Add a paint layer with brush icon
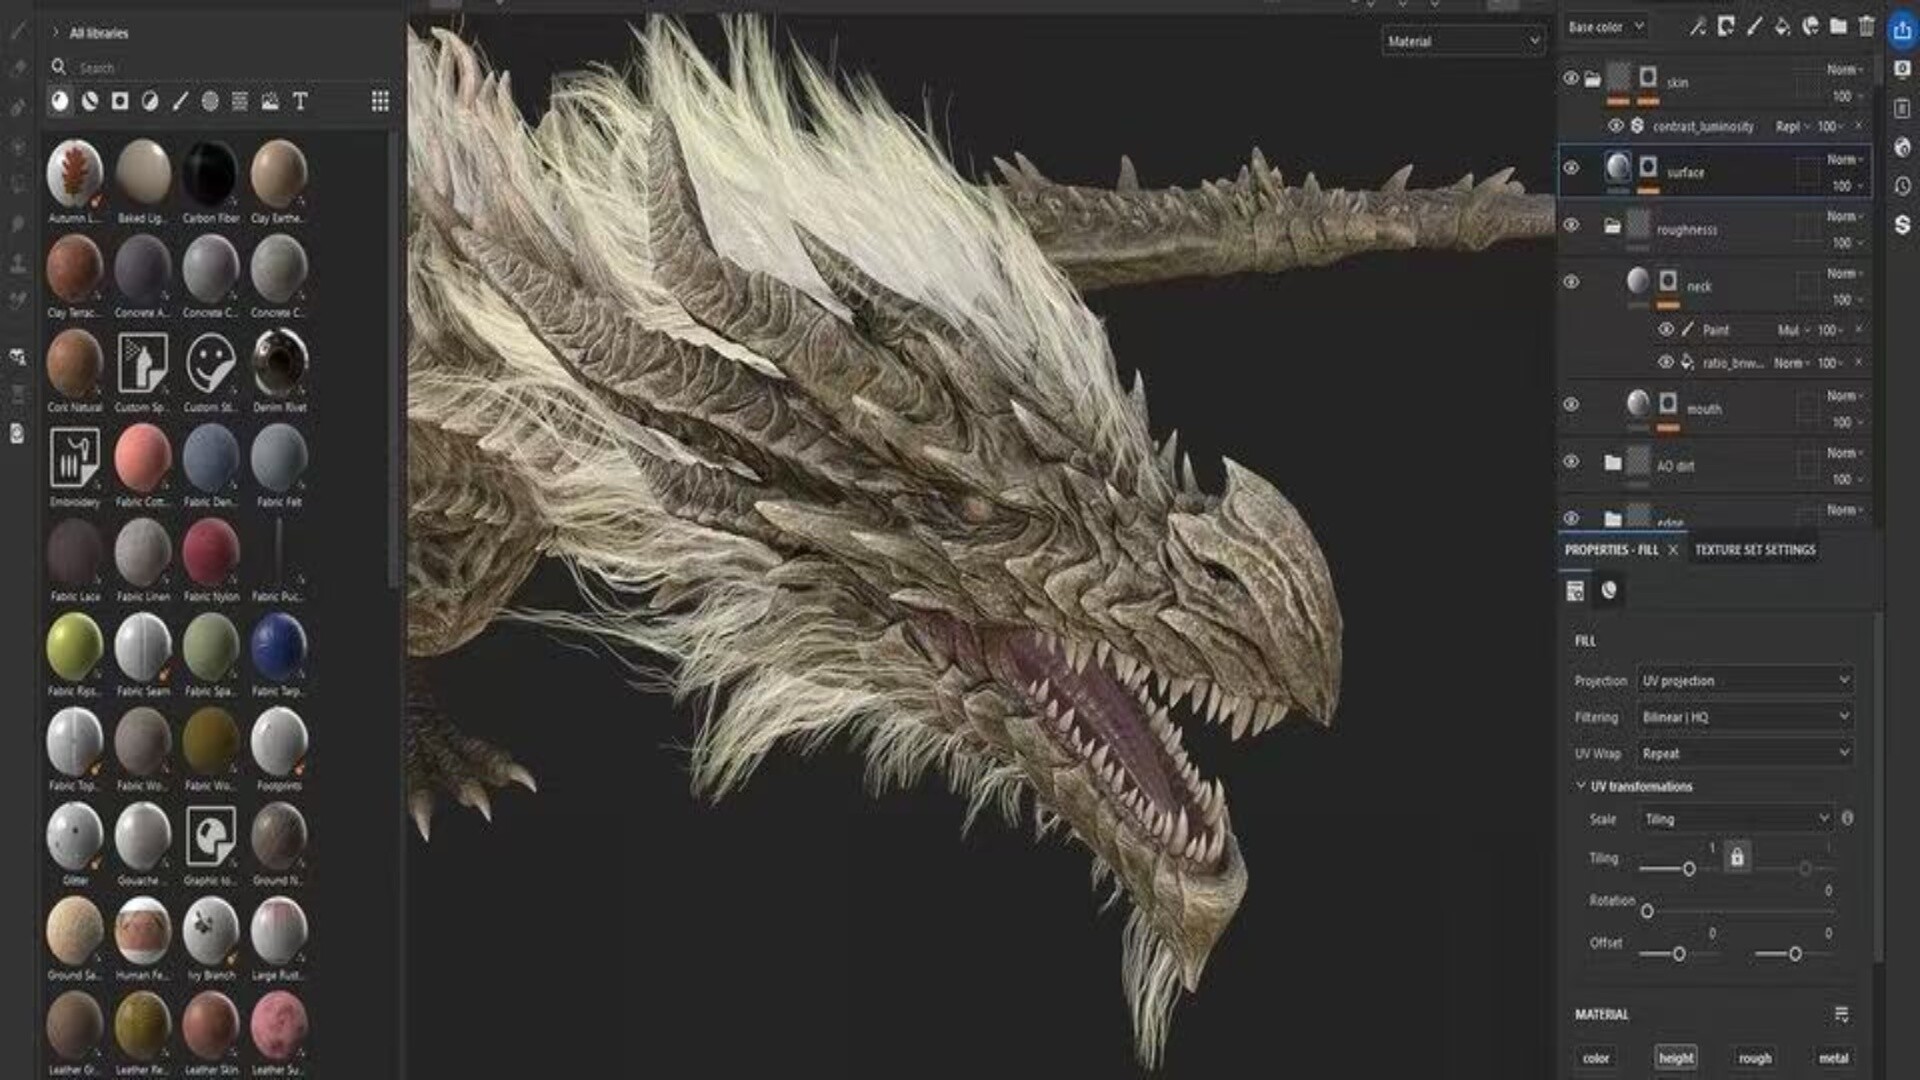Image resolution: width=1920 pixels, height=1080 pixels. 1754,27
